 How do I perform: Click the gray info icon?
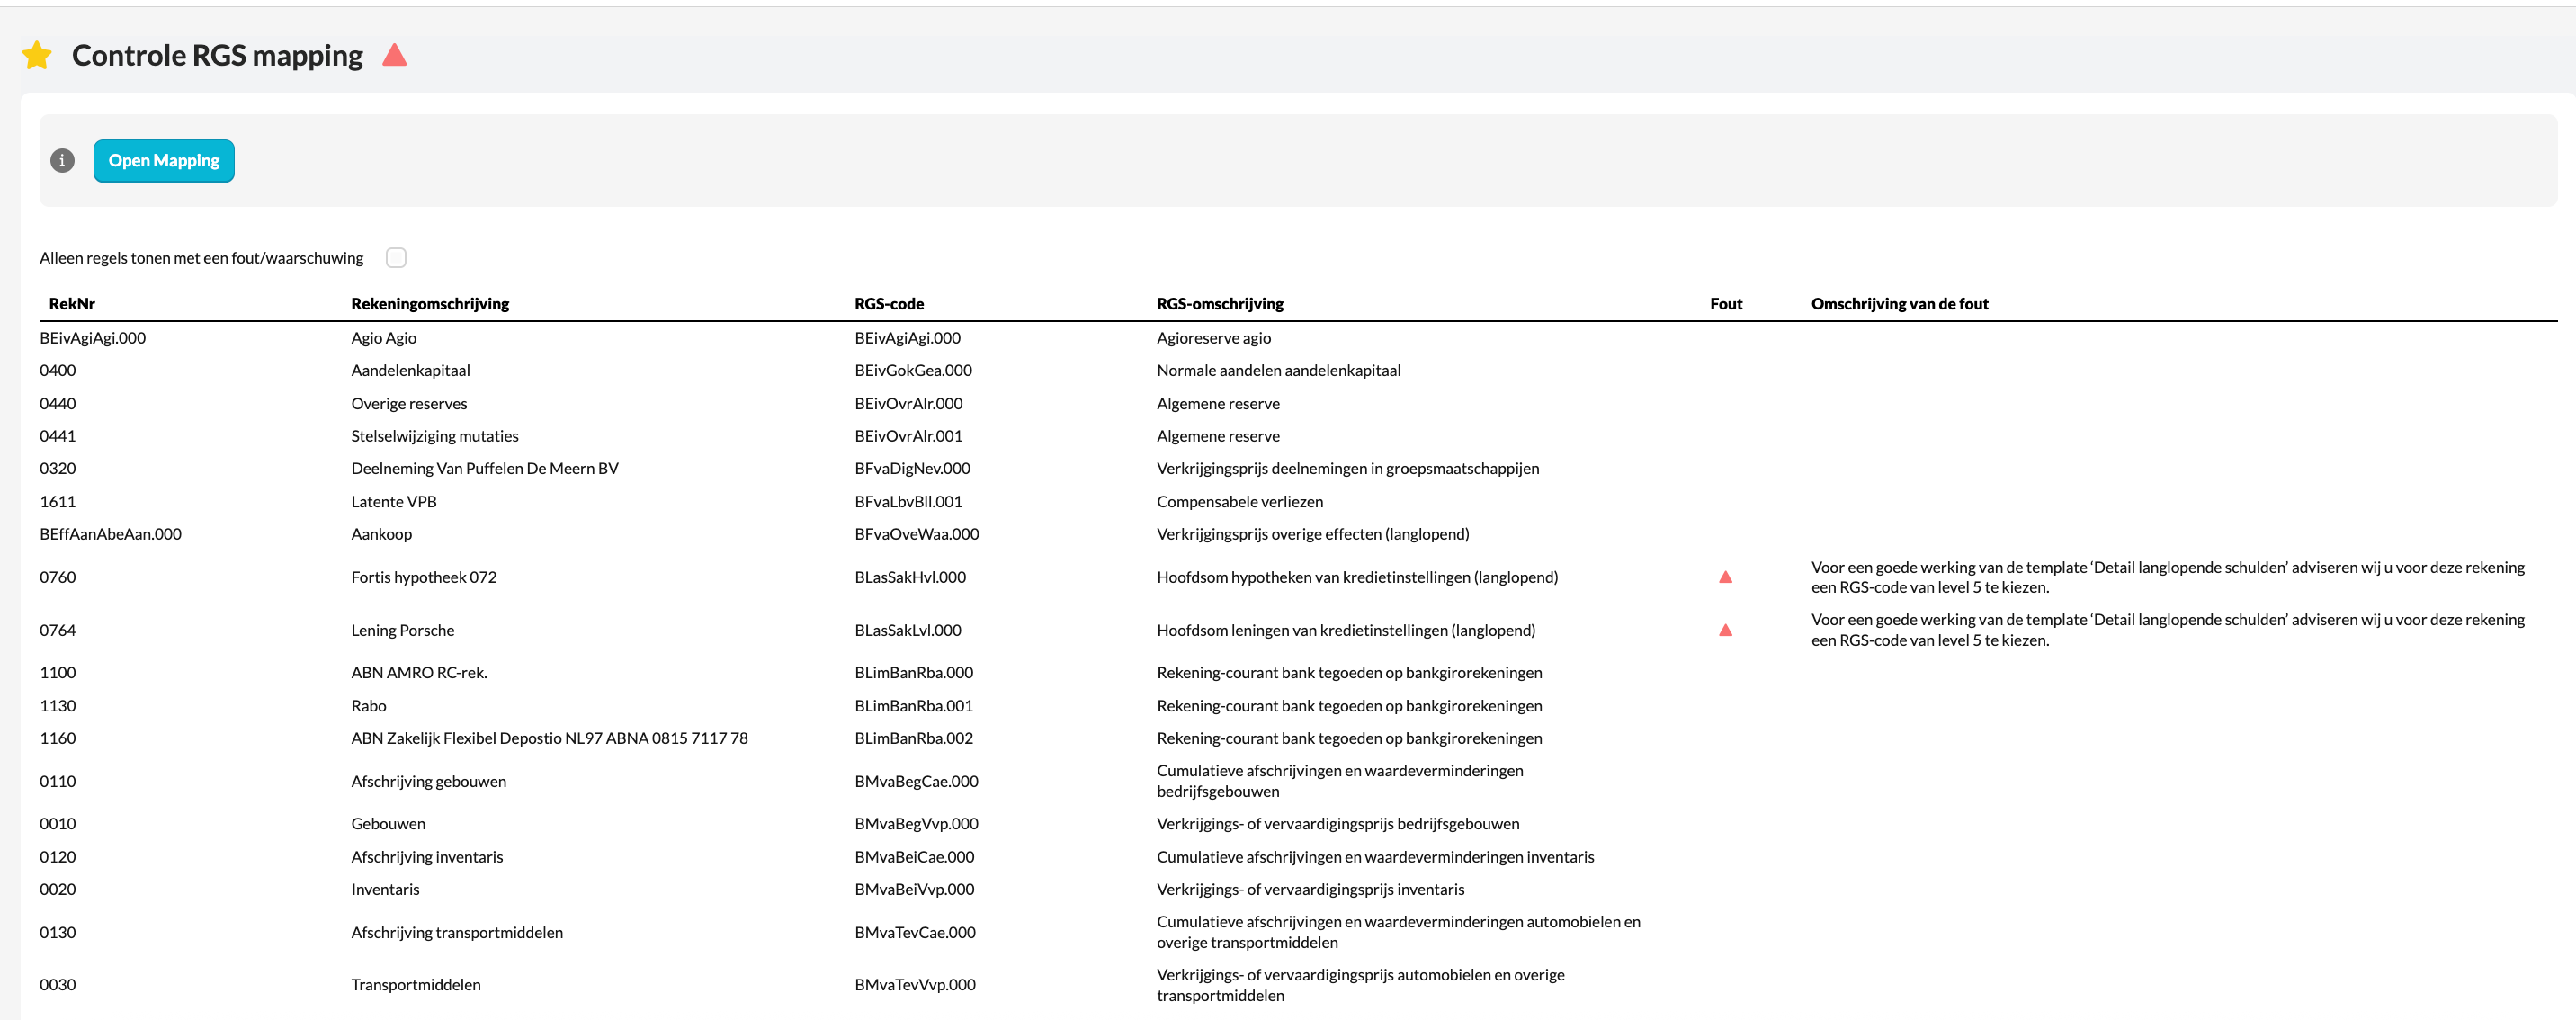pyautogui.click(x=62, y=161)
